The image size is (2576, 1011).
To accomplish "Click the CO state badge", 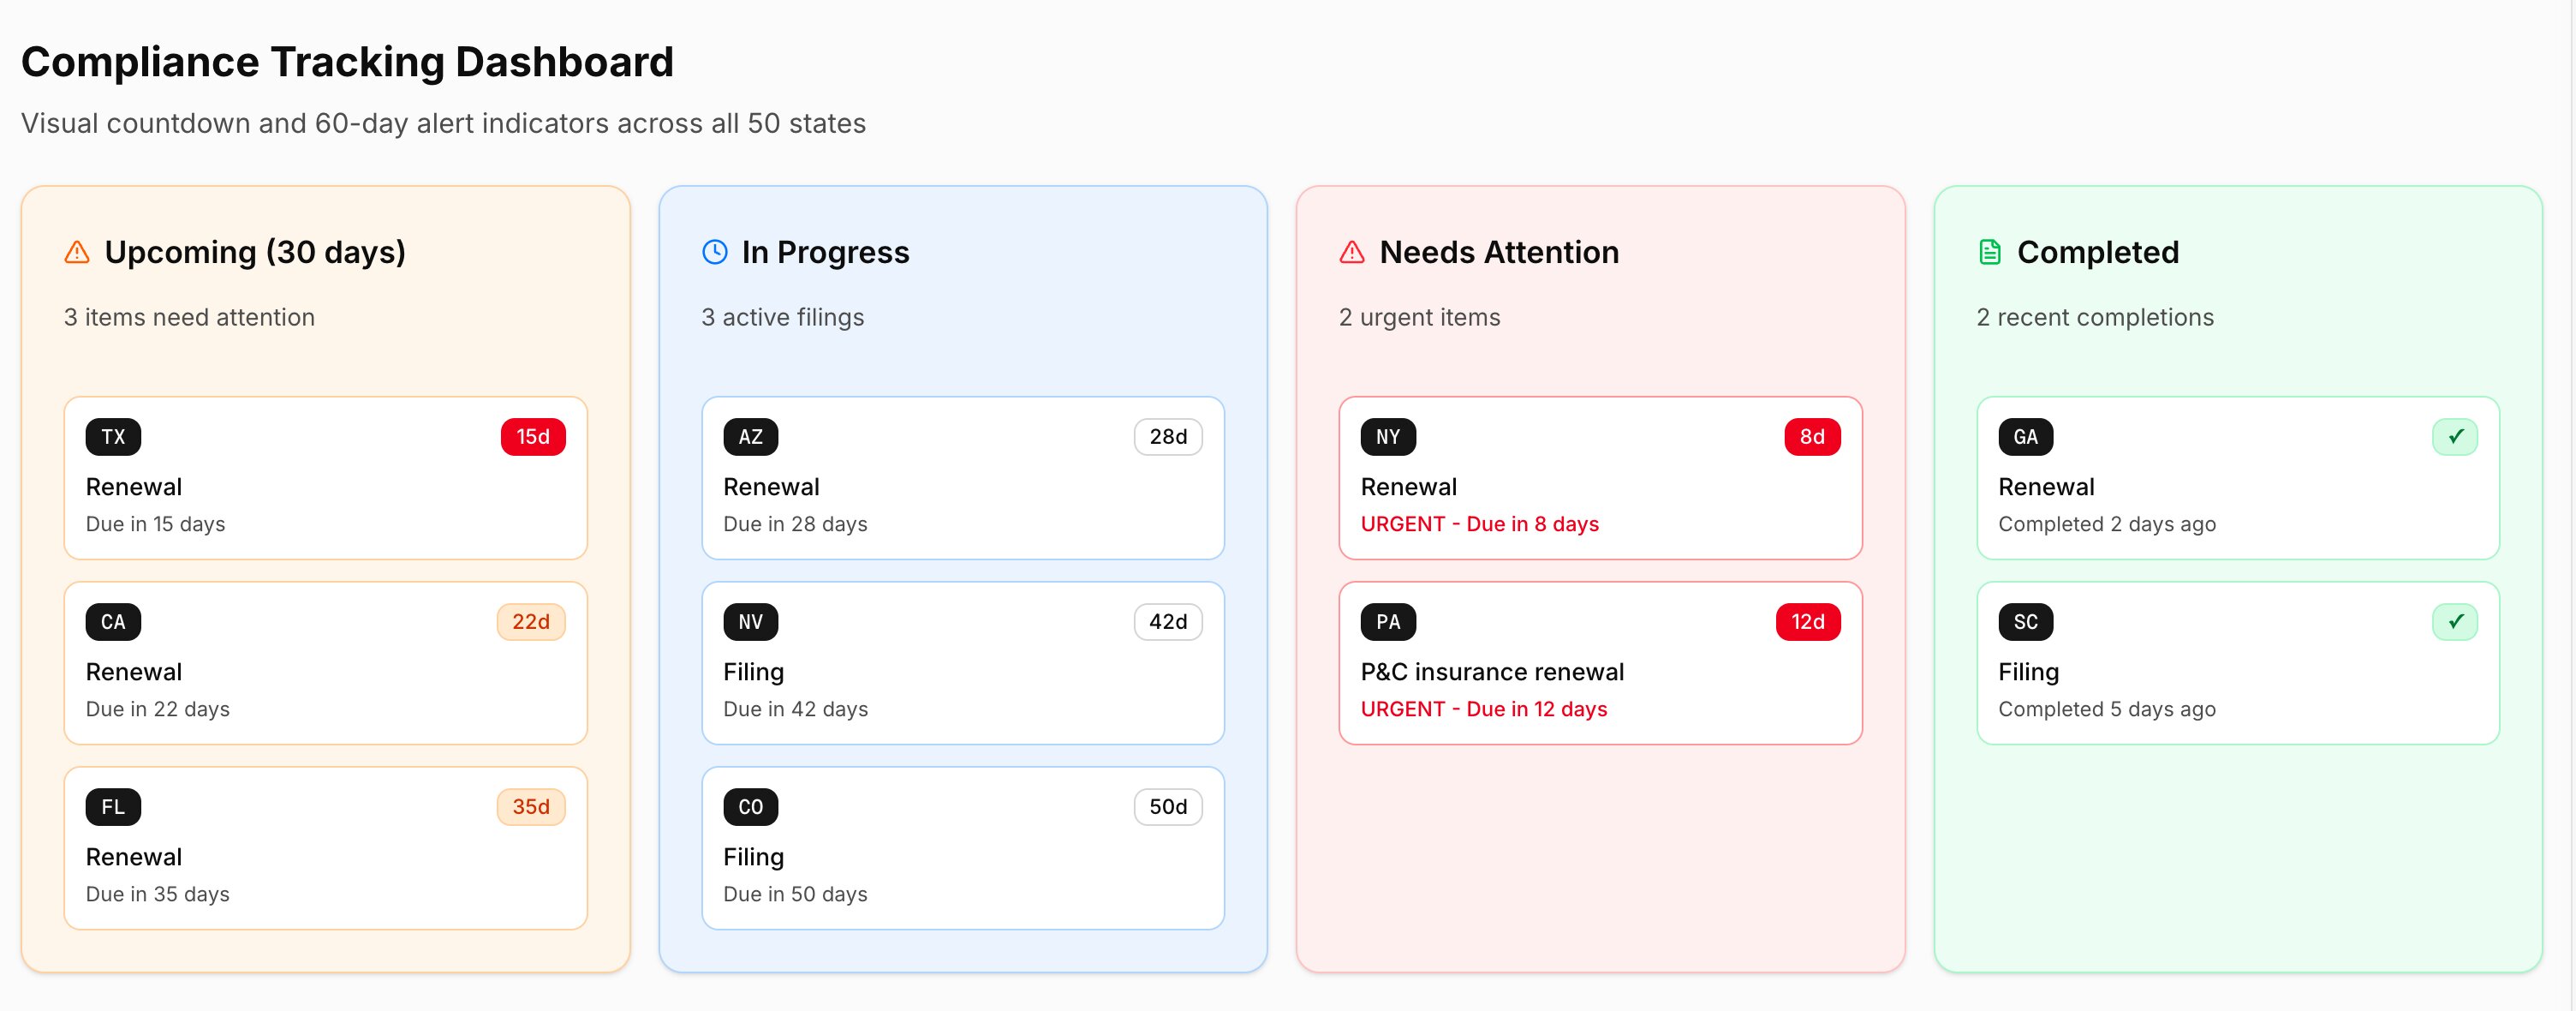I will click(751, 807).
